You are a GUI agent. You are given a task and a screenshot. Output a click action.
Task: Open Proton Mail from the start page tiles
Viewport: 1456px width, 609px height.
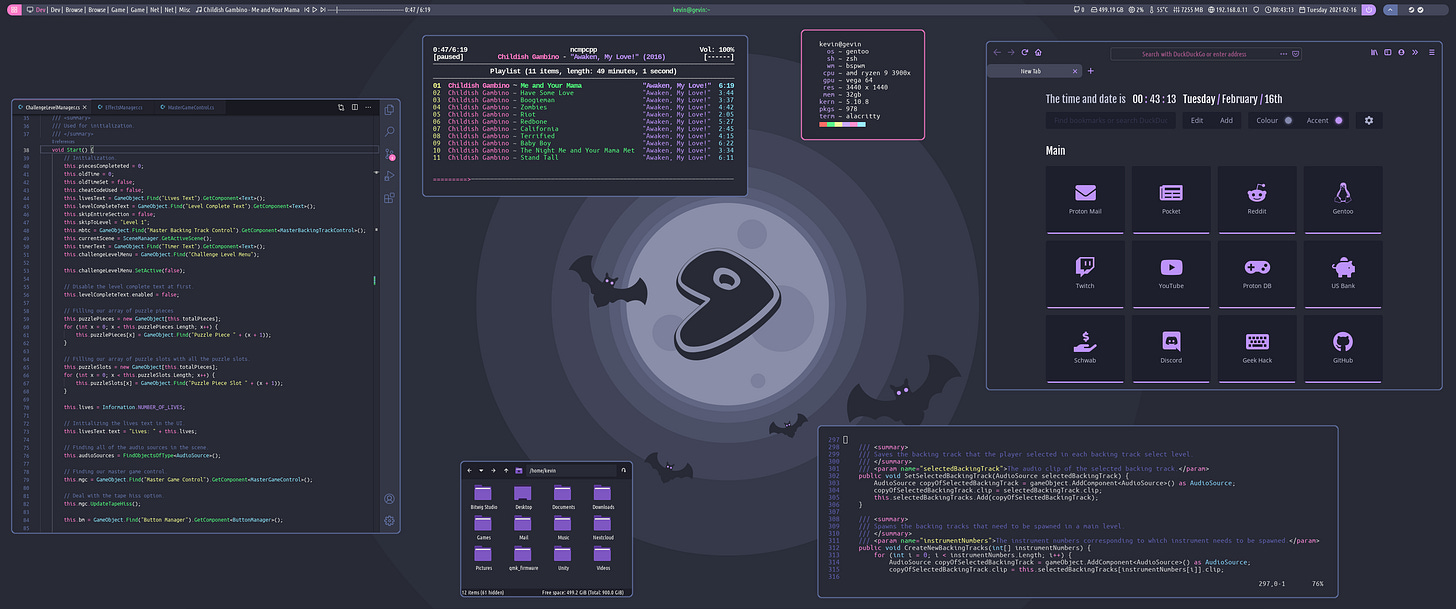1085,198
